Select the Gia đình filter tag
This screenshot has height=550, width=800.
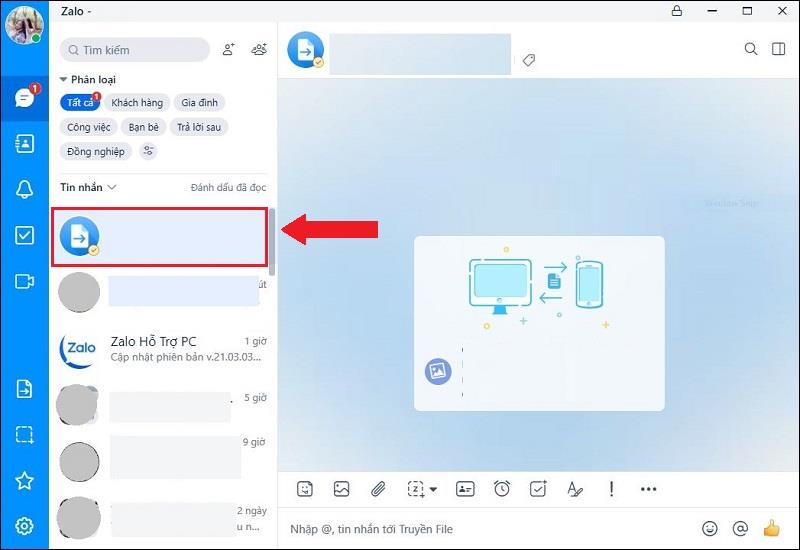tap(199, 103)
